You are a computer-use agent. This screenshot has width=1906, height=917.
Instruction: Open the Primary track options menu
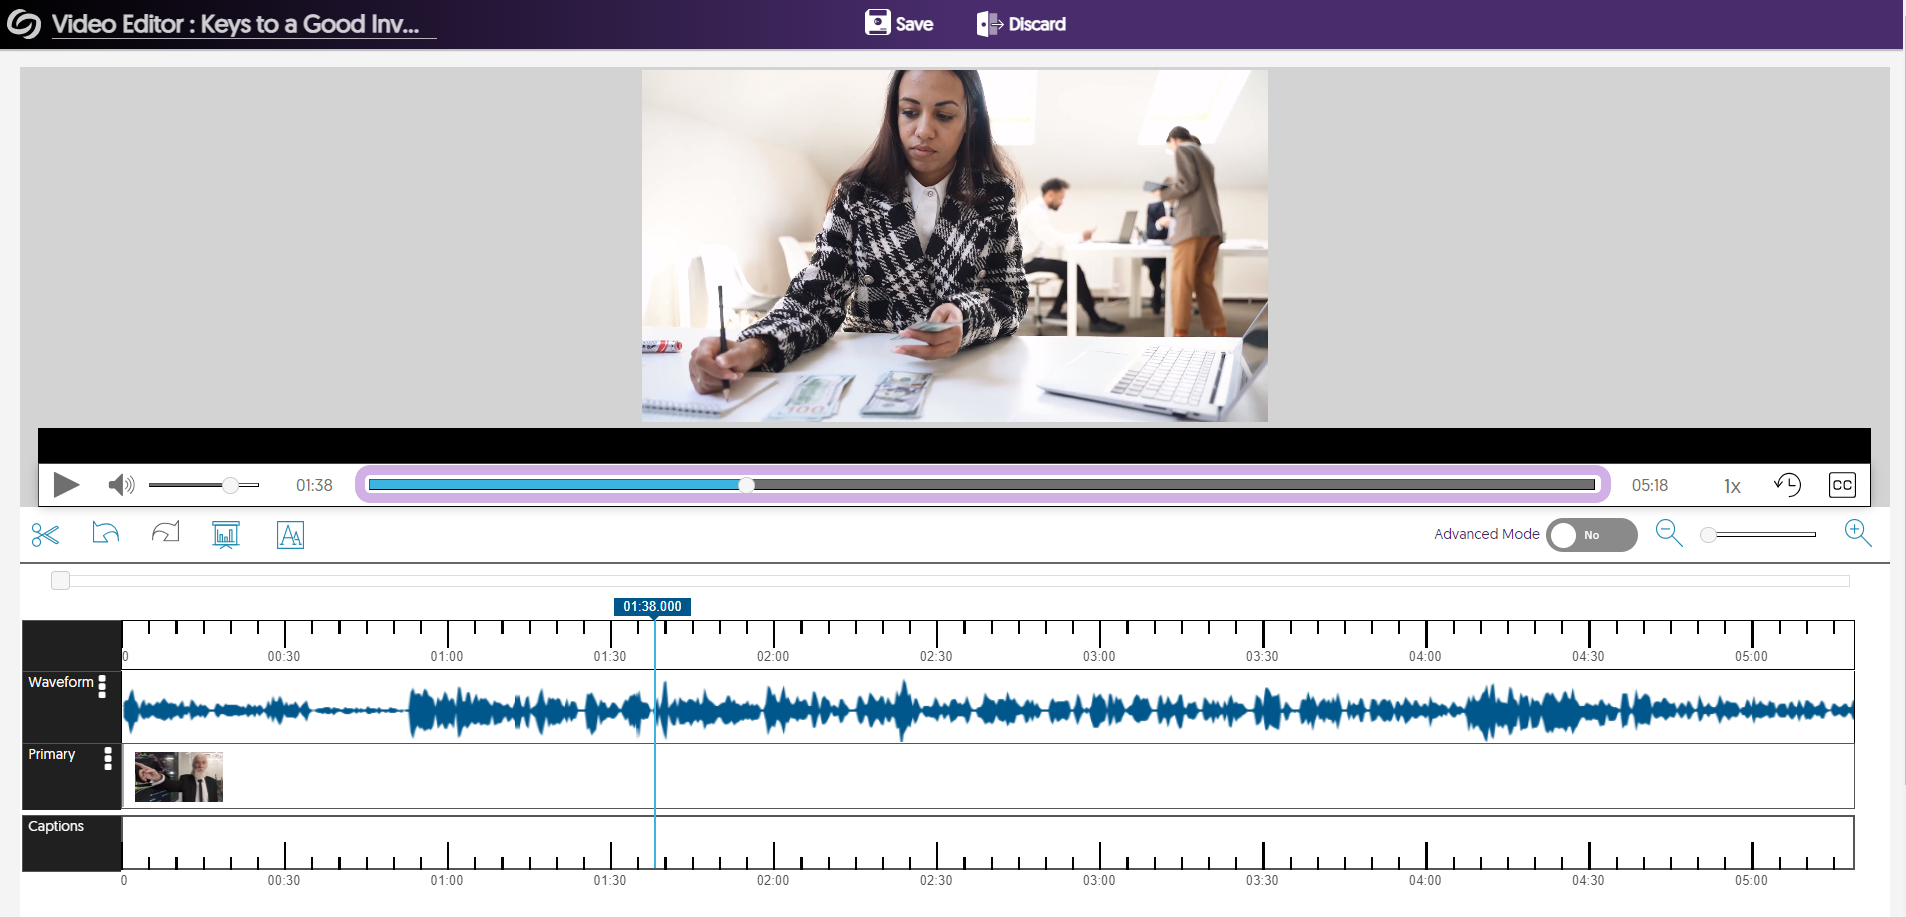tap(108, 758)
